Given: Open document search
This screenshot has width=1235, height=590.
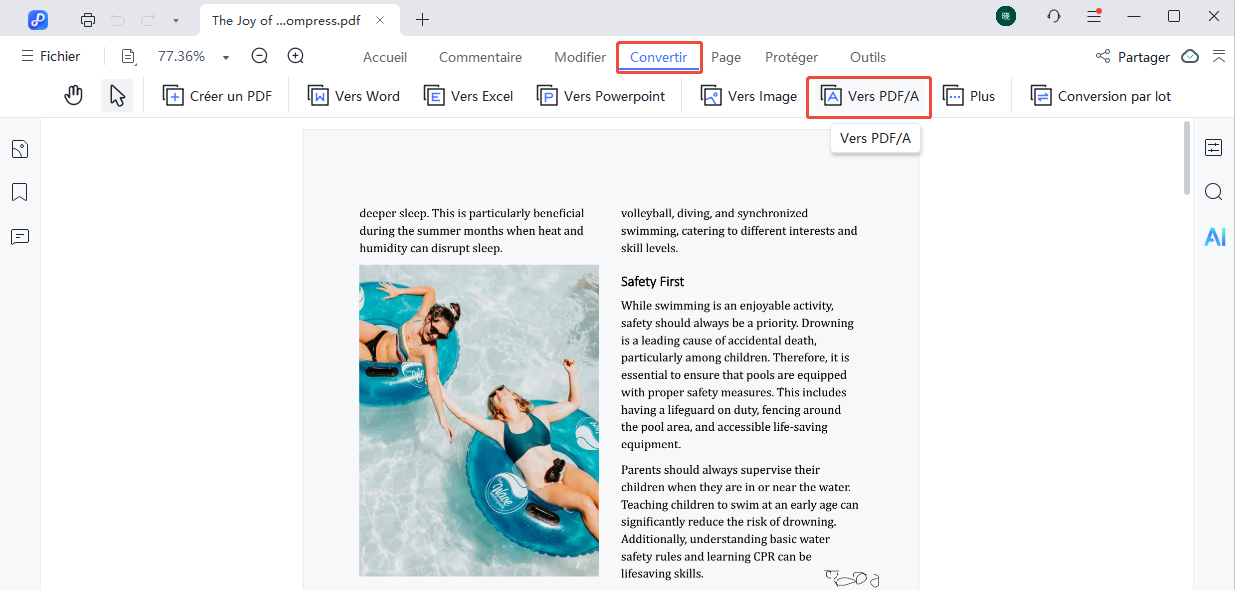Looking at the screenshot, I should pyautogui.click(x=1213, y=191).
